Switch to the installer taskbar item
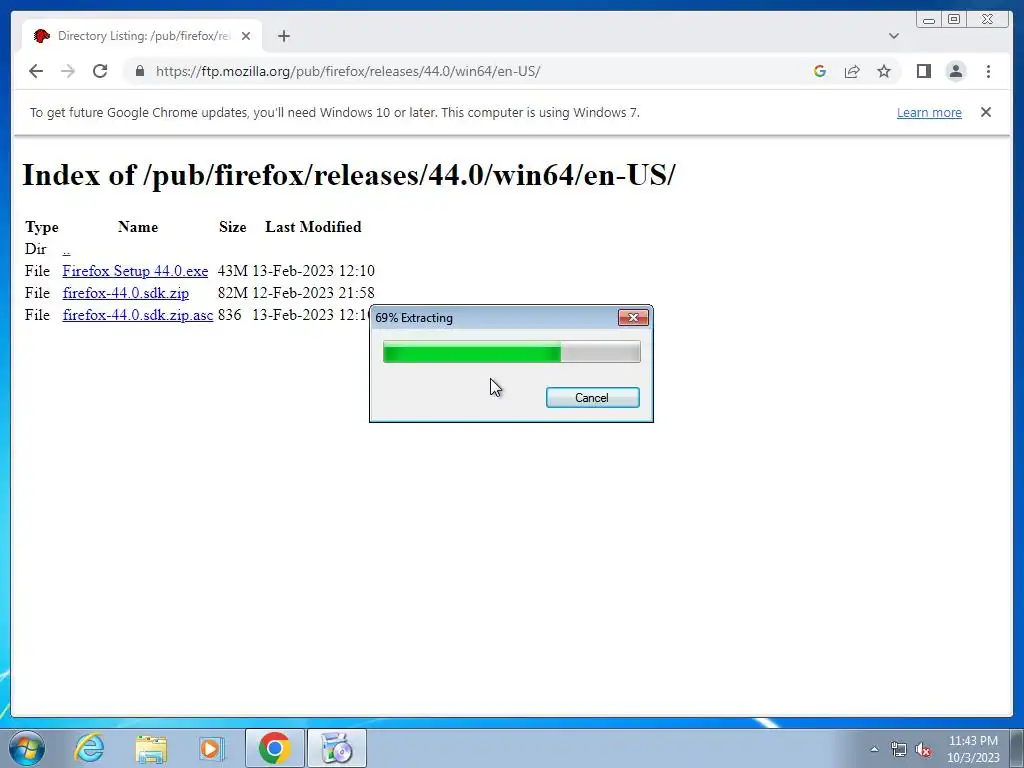Viewport: 1024px width, 768px height. (x=337, y=748)
